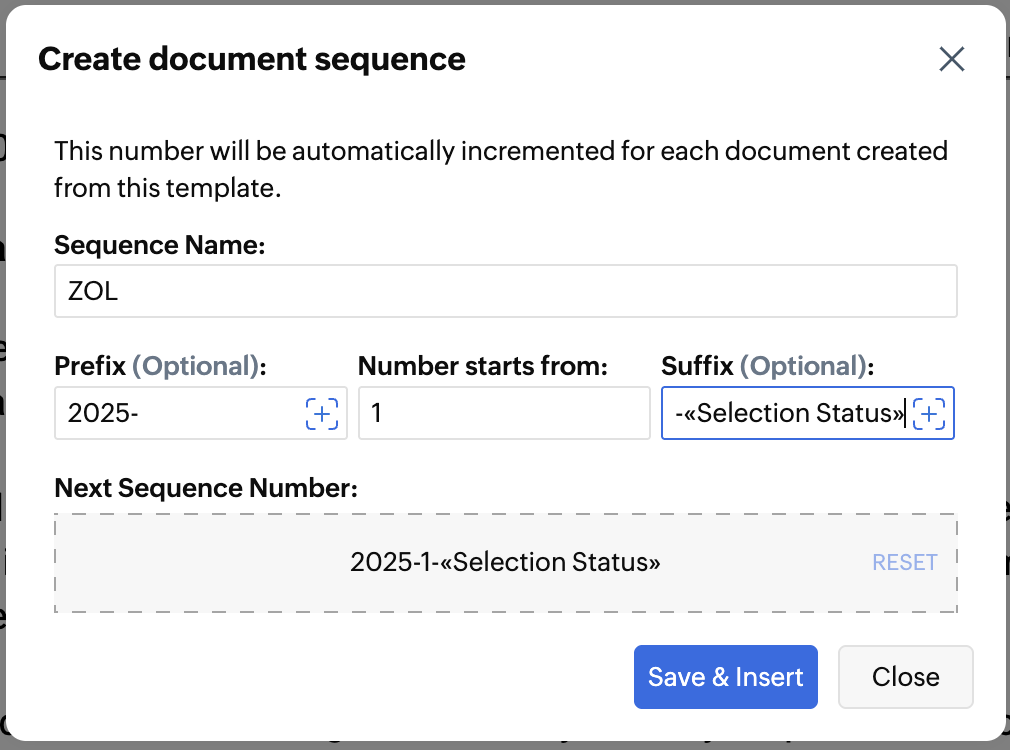
Task: Click the auto-increment description paragraph
Action: [x=500, y=169]
